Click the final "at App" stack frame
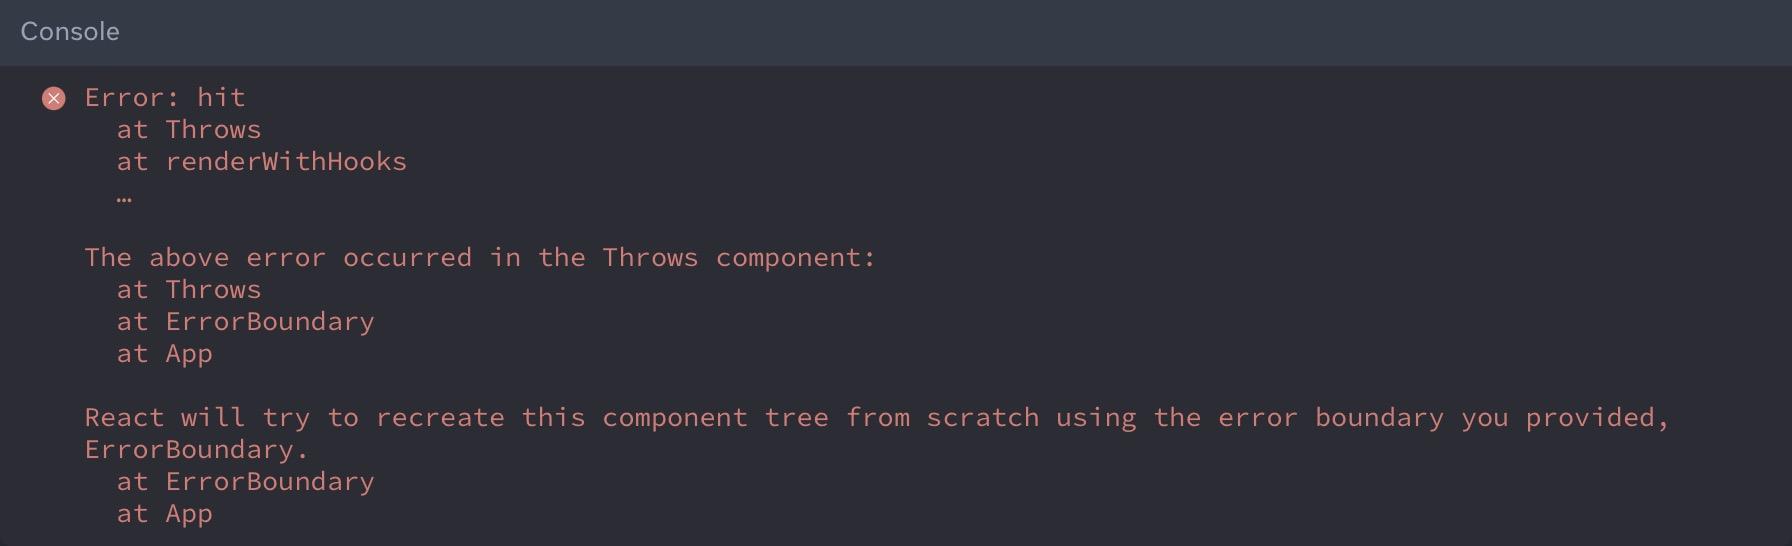 point(165,514)
